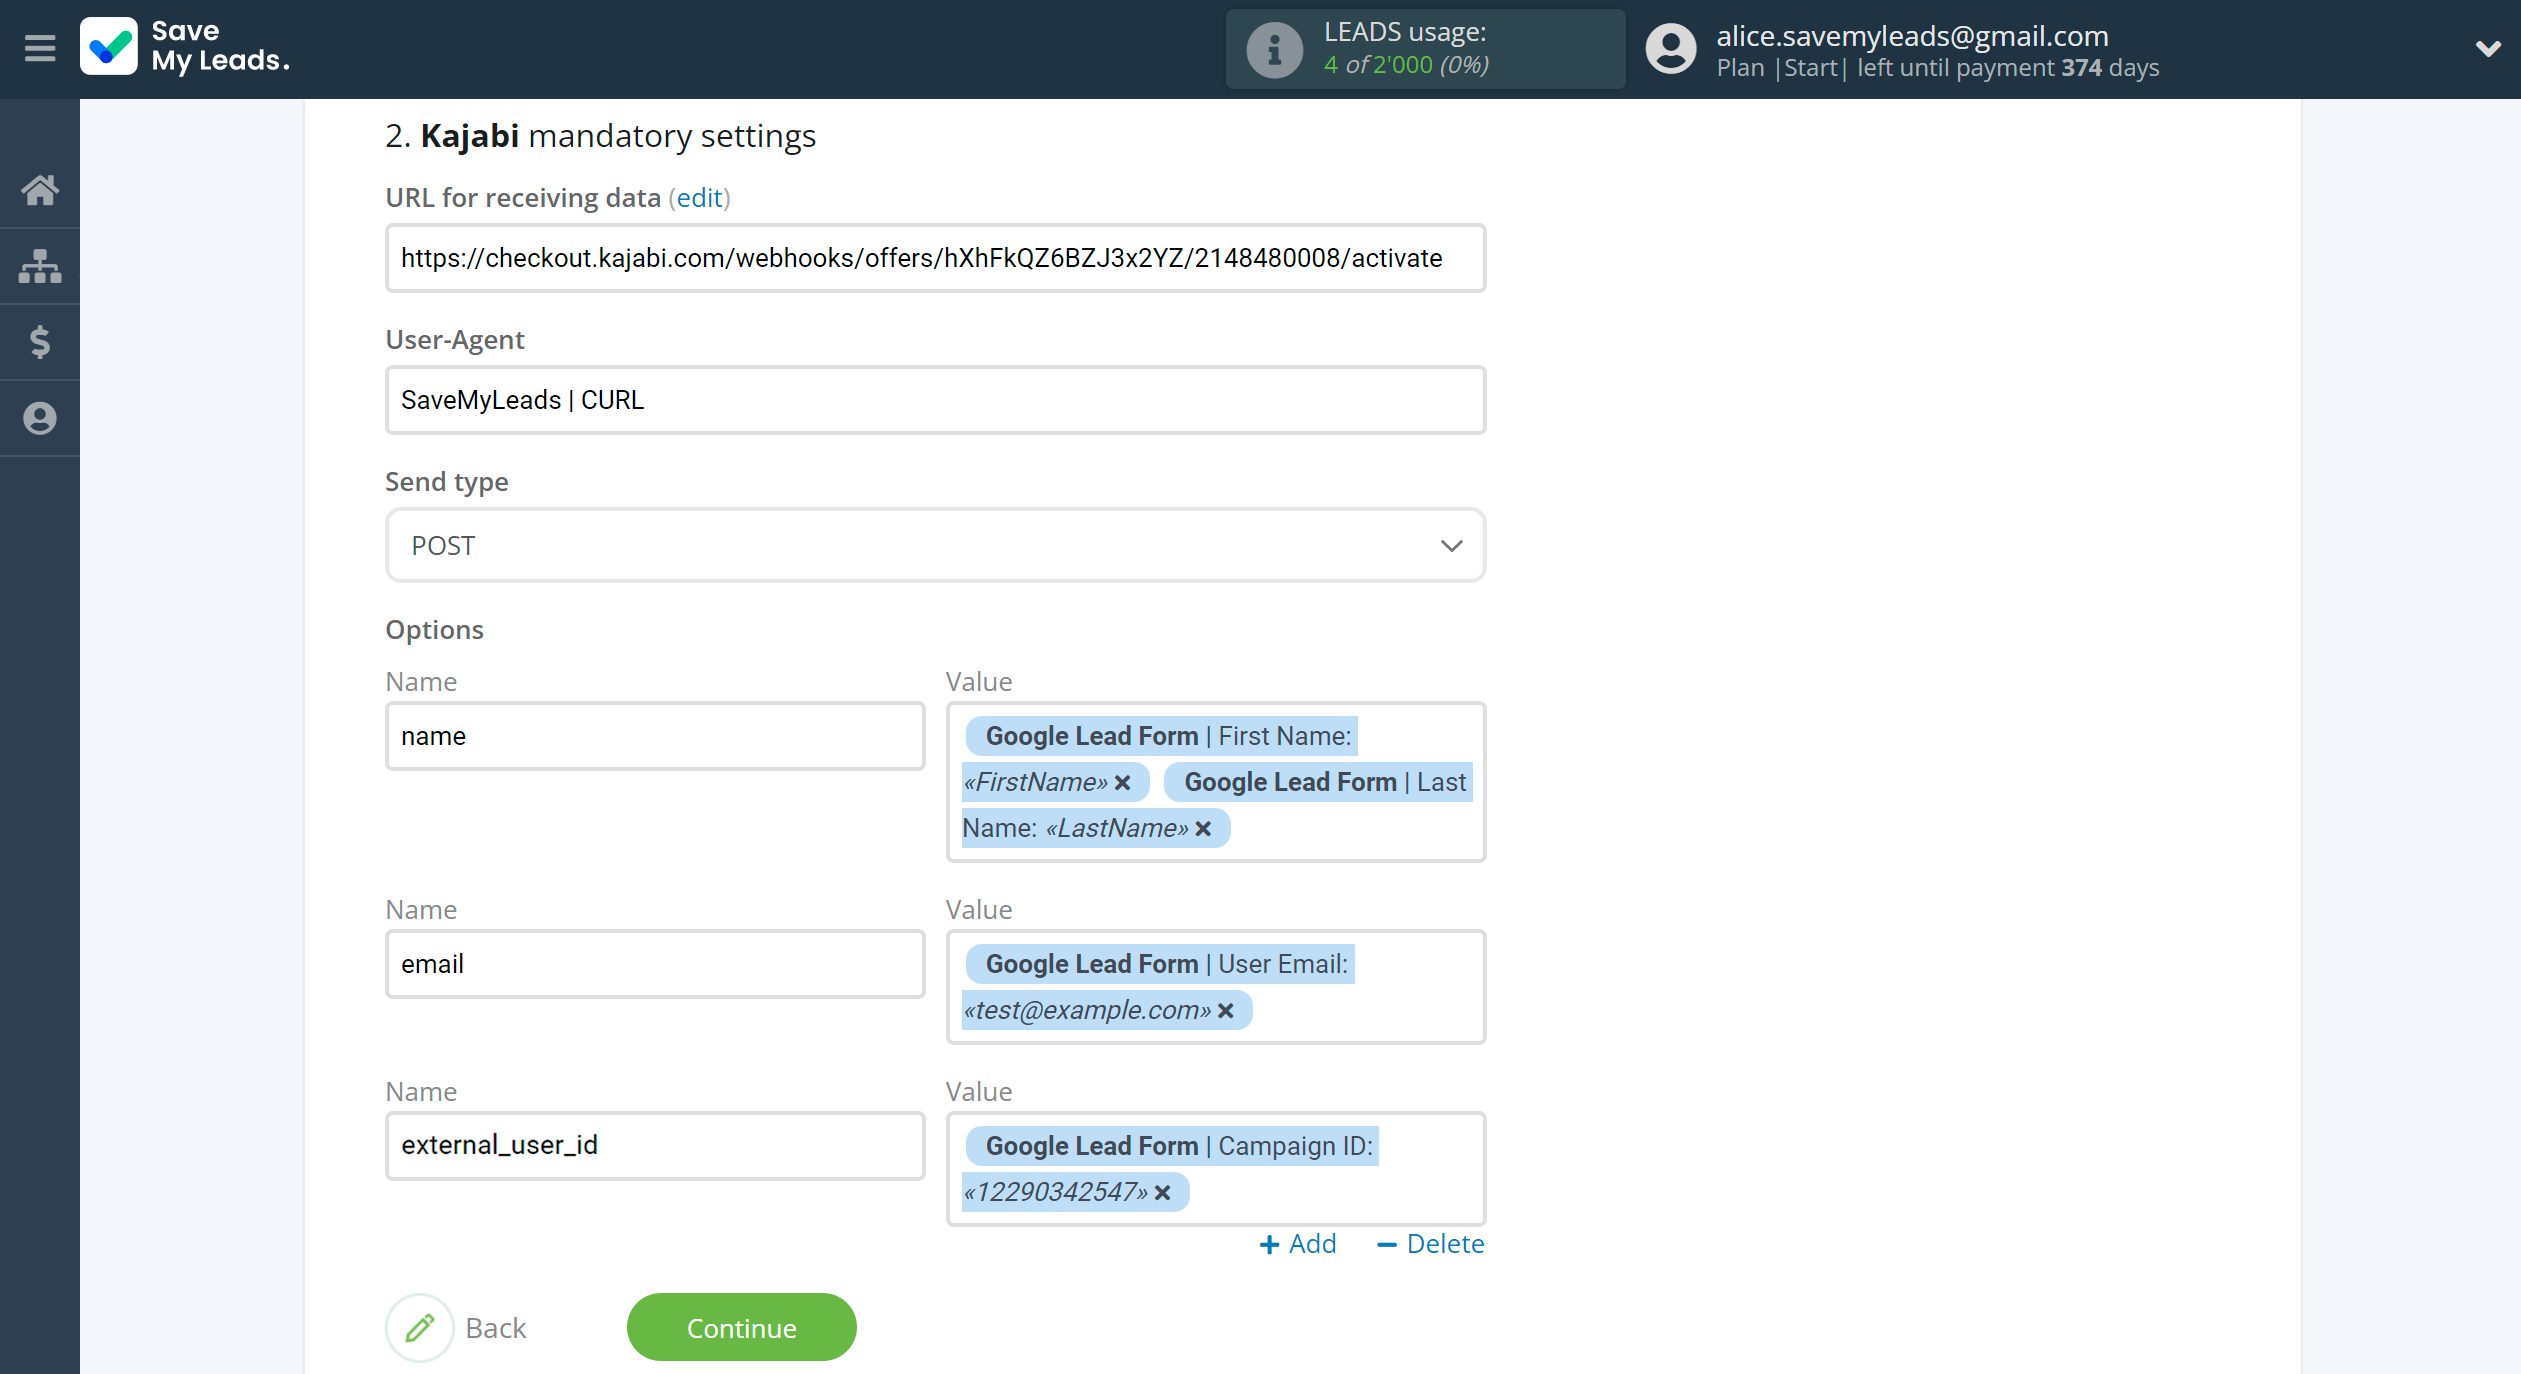
Task: Click the alice.savemyleads@gmail.com account text
Action: [x=1912, y=36]
